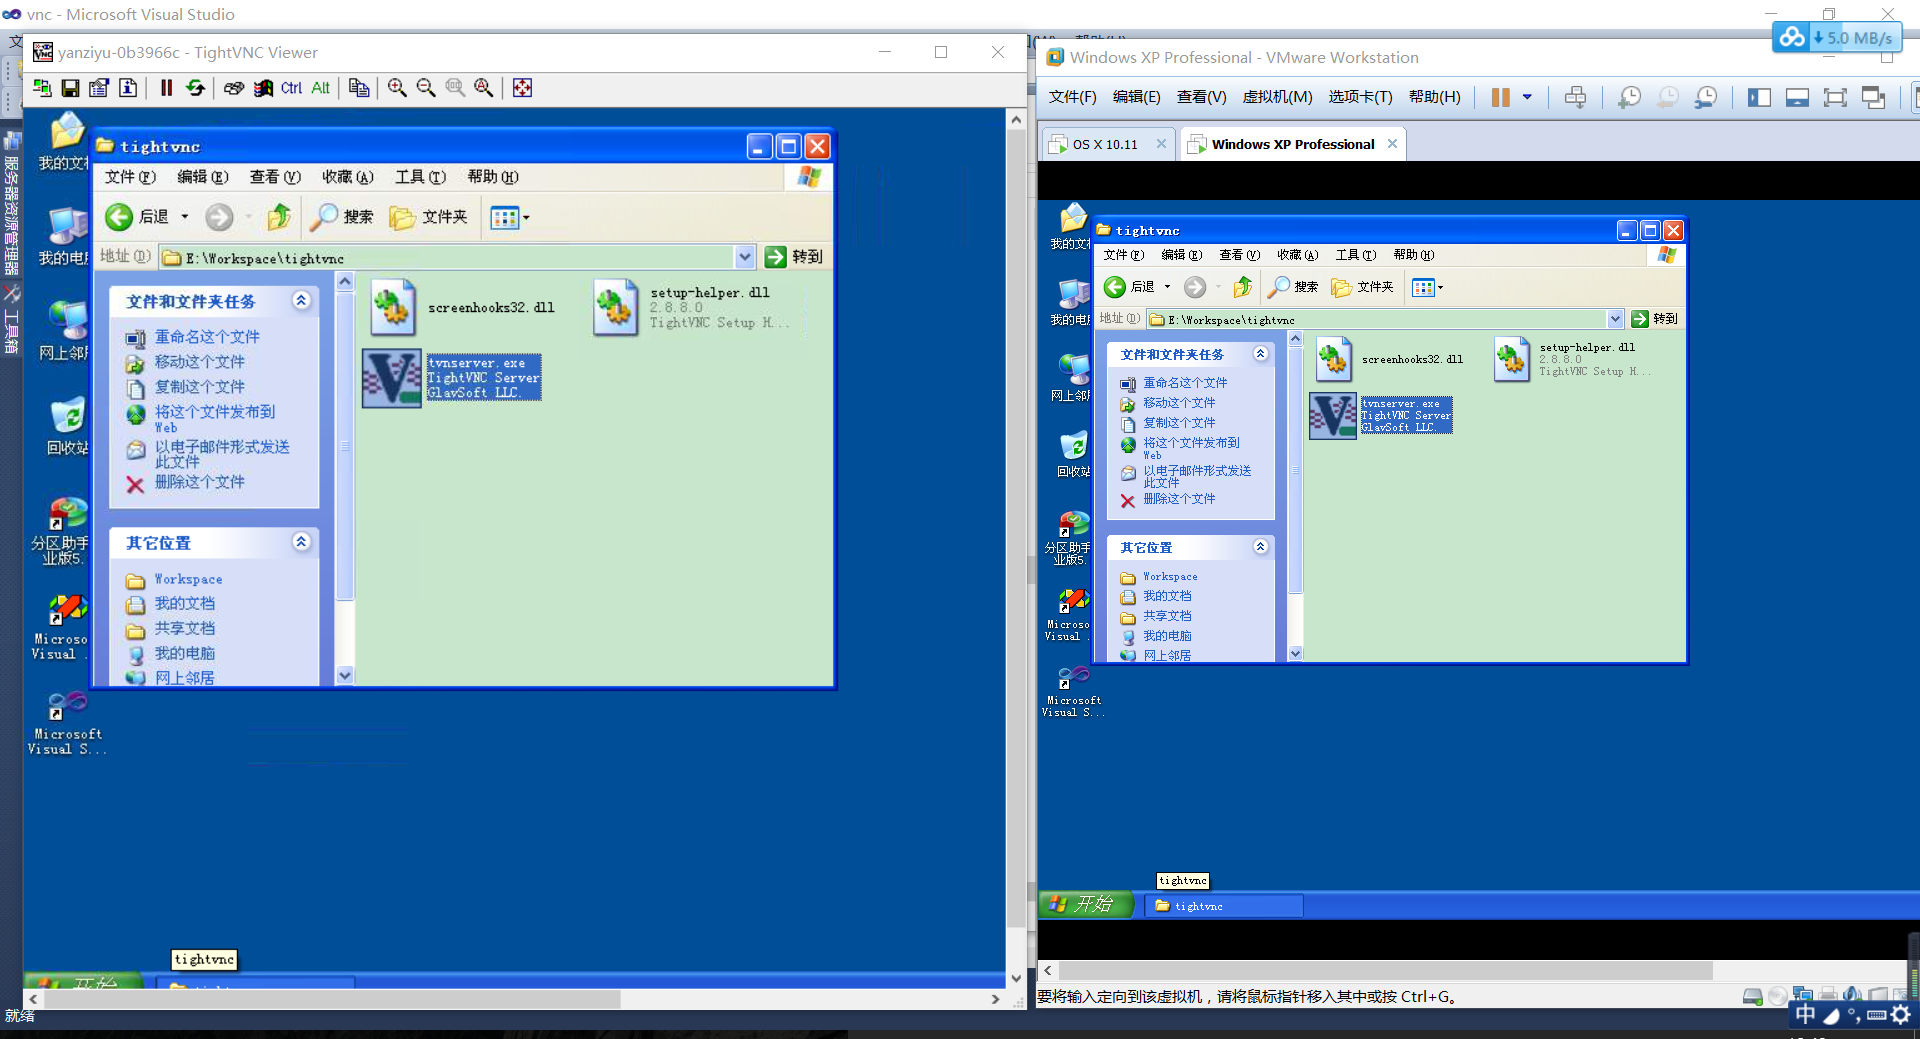Image resolution: width=1920 pixels, height=1039 pixels.
Task: Switch to OS X 10.11 tab
Action: (x=1107, y=144)
